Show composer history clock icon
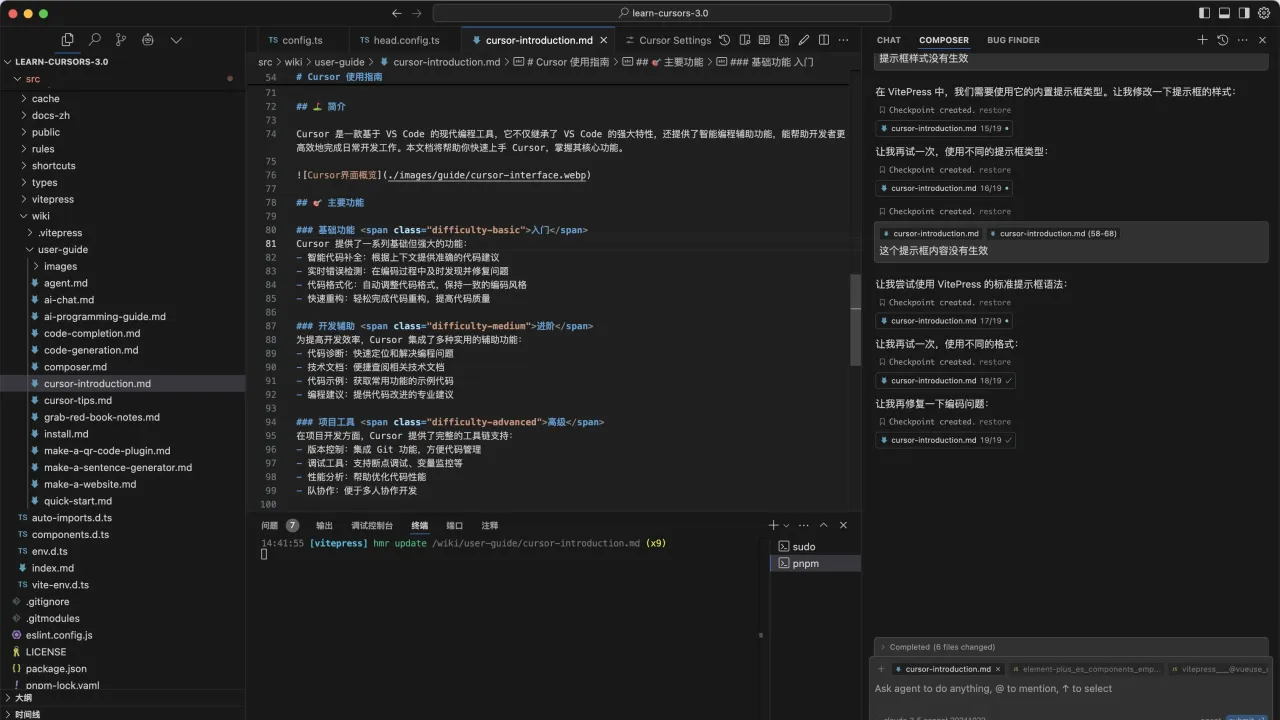 1222,40
